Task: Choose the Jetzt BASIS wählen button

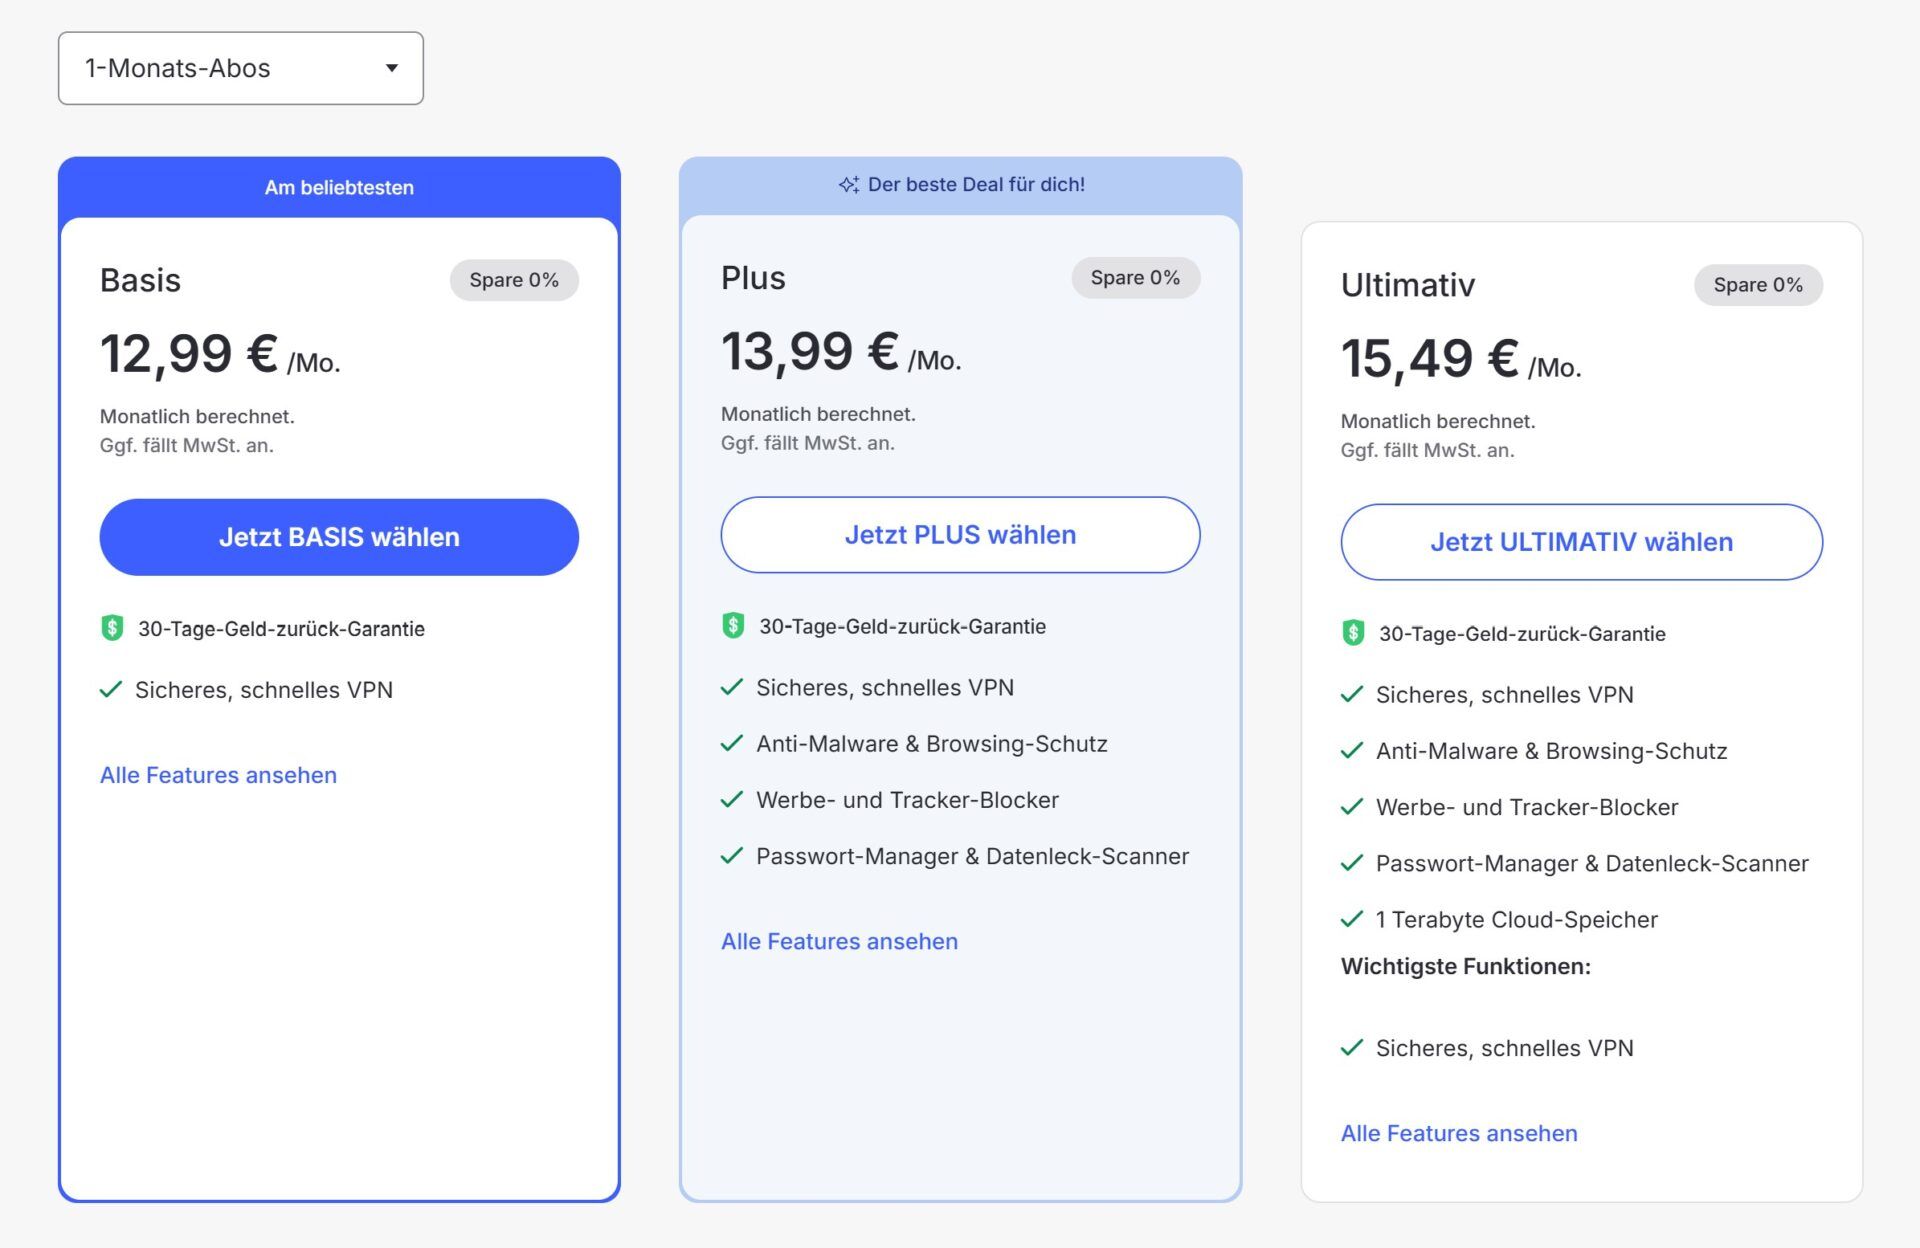Action: click(x=339, y=537)
